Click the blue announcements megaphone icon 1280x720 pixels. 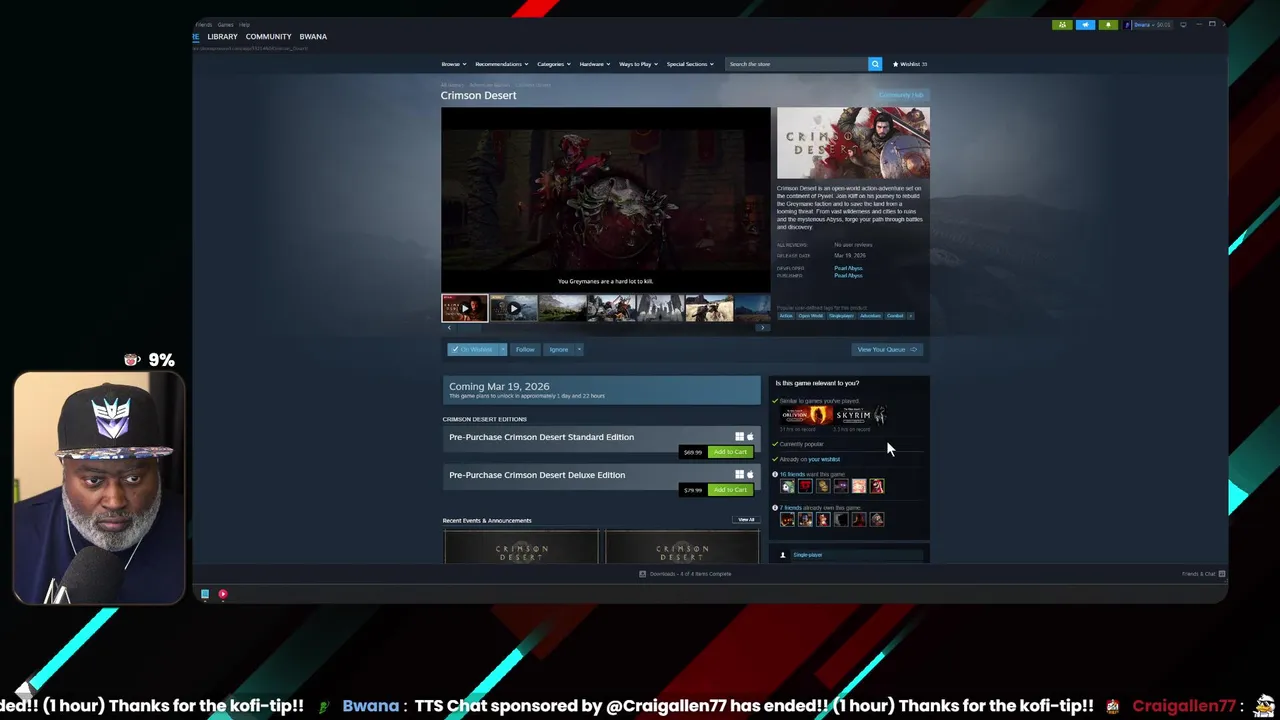click(1085, 24)
